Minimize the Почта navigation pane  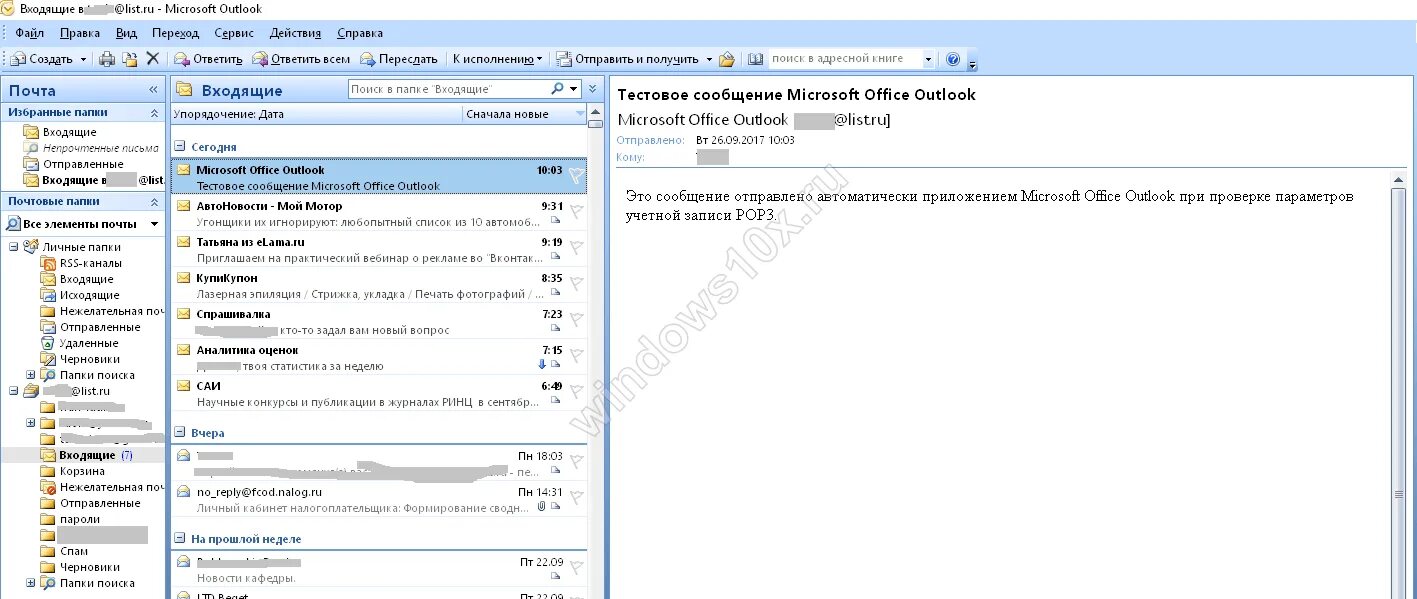coord(153,90)
